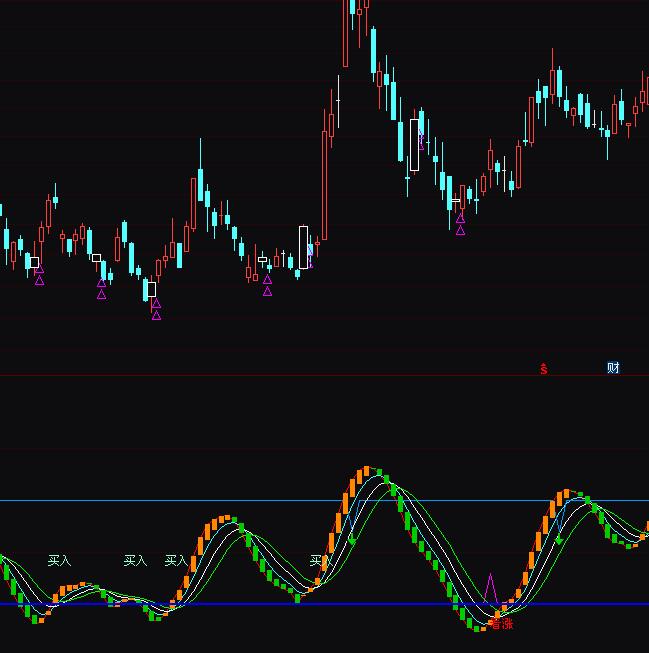Click the leftmost magenta triangle pair

(39, 274)
